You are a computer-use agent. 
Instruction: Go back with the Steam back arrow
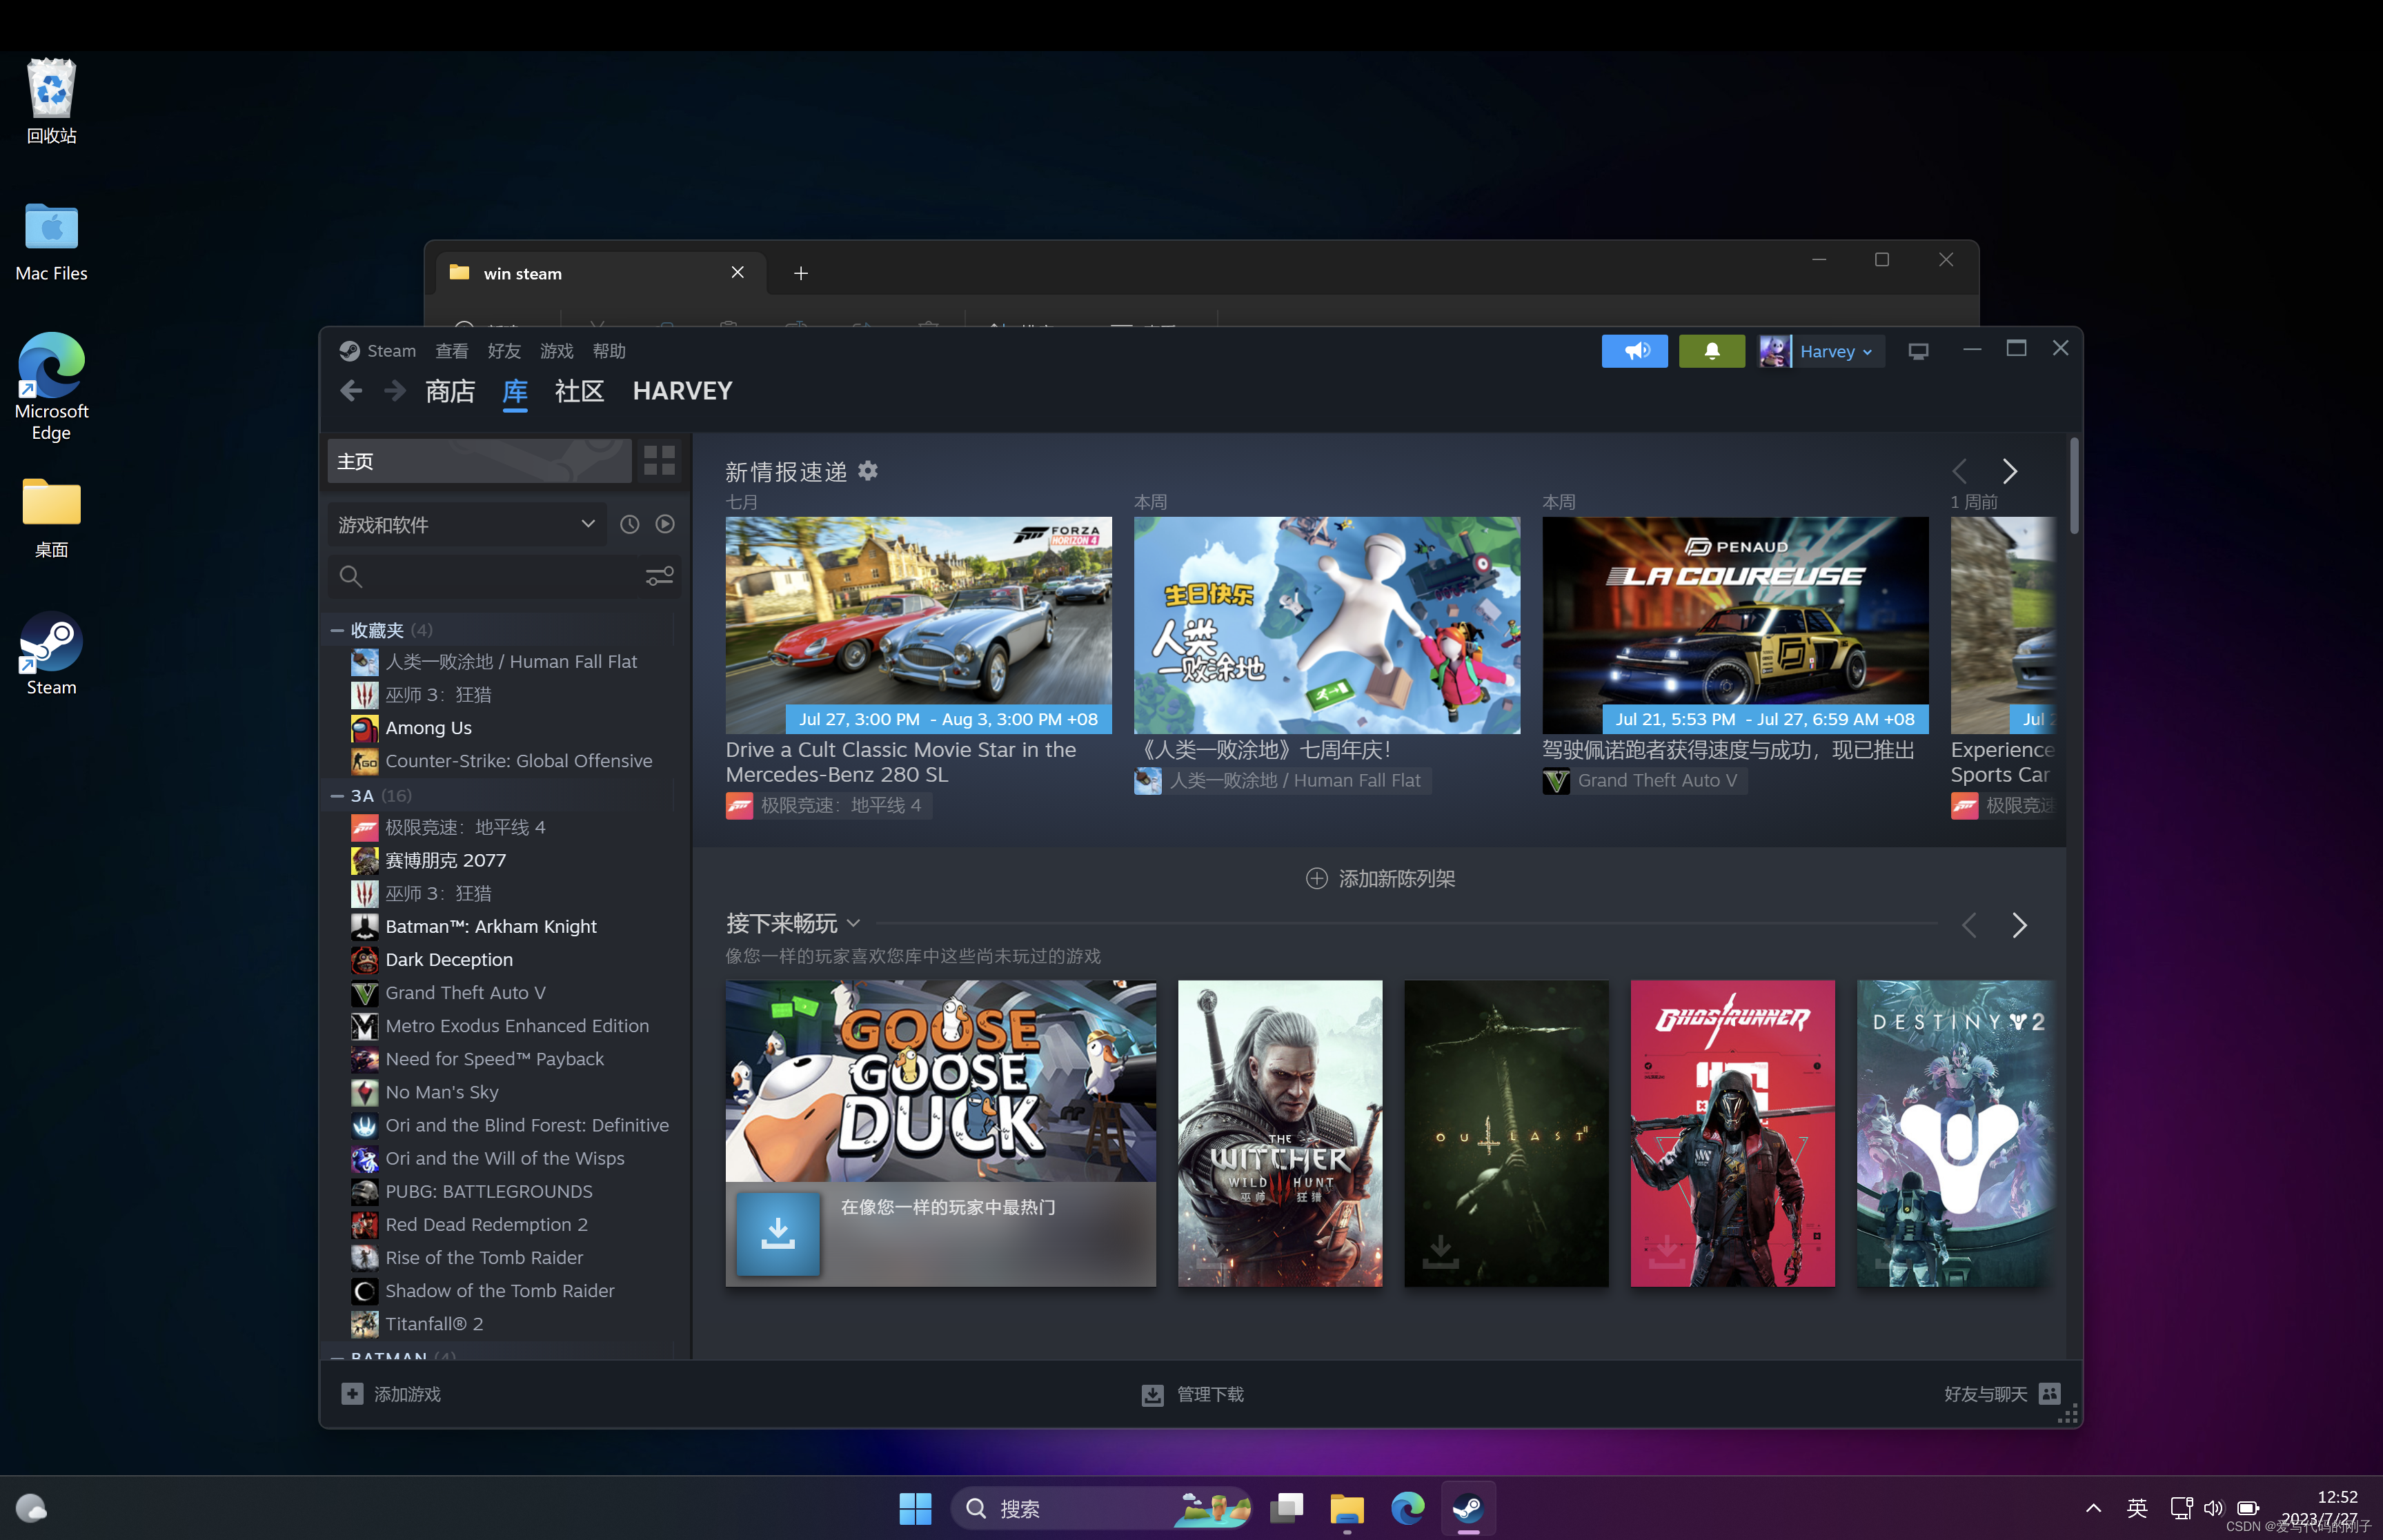click(x=350, y=391)
